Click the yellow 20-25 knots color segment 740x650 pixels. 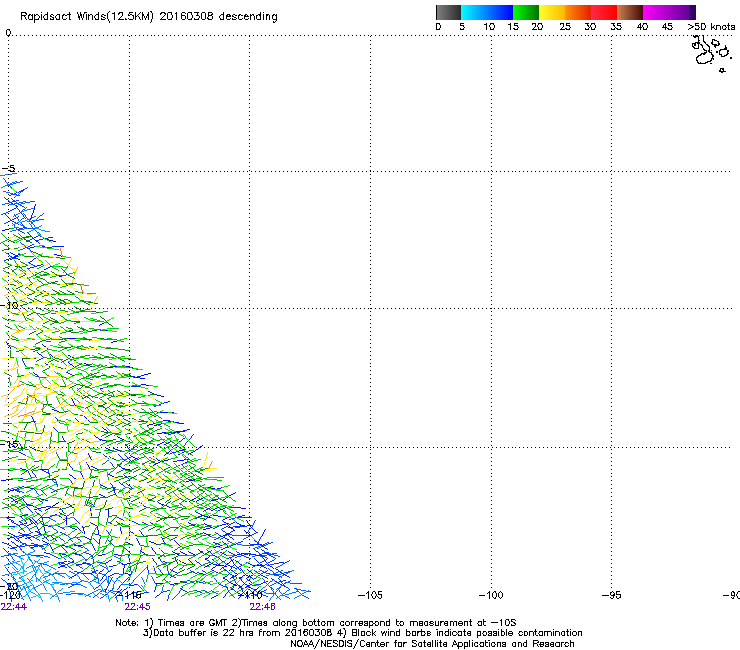(x=552, y=12)
